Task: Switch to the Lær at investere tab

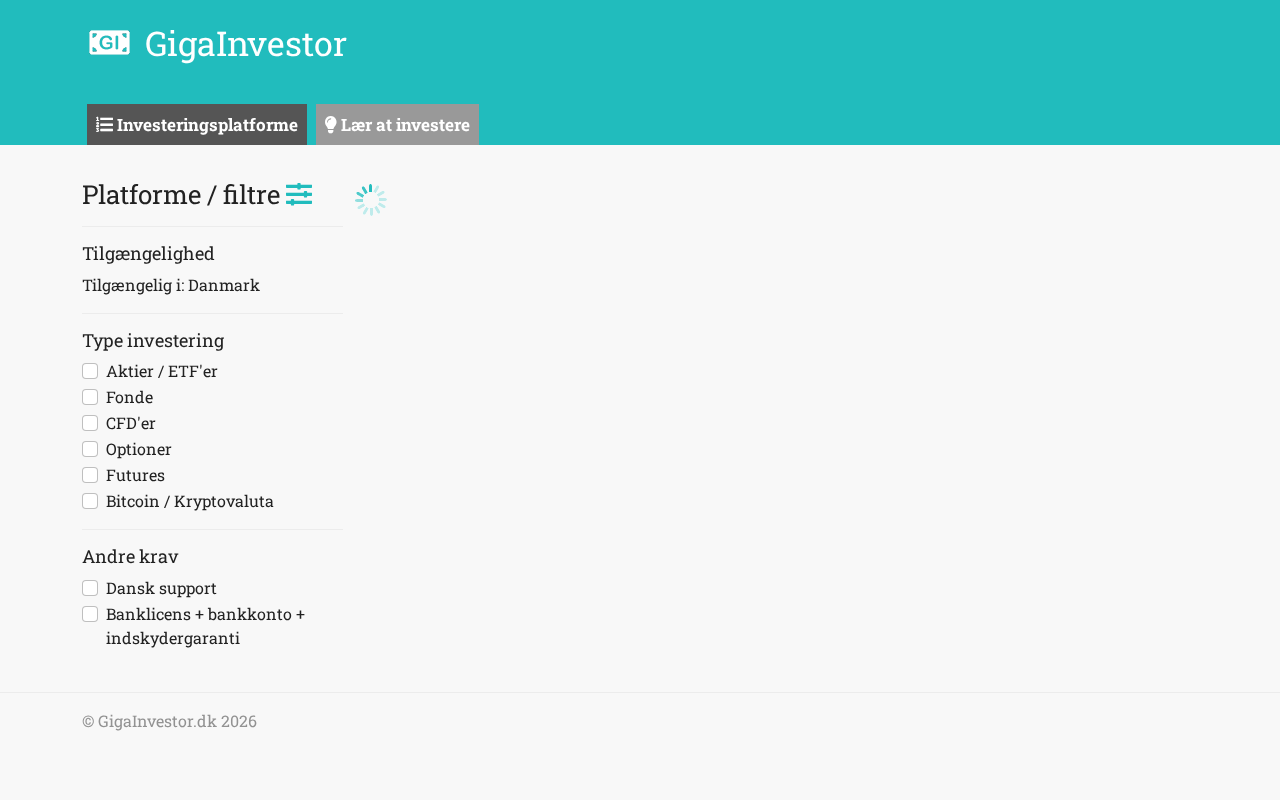Action: (x=397, y=125)
